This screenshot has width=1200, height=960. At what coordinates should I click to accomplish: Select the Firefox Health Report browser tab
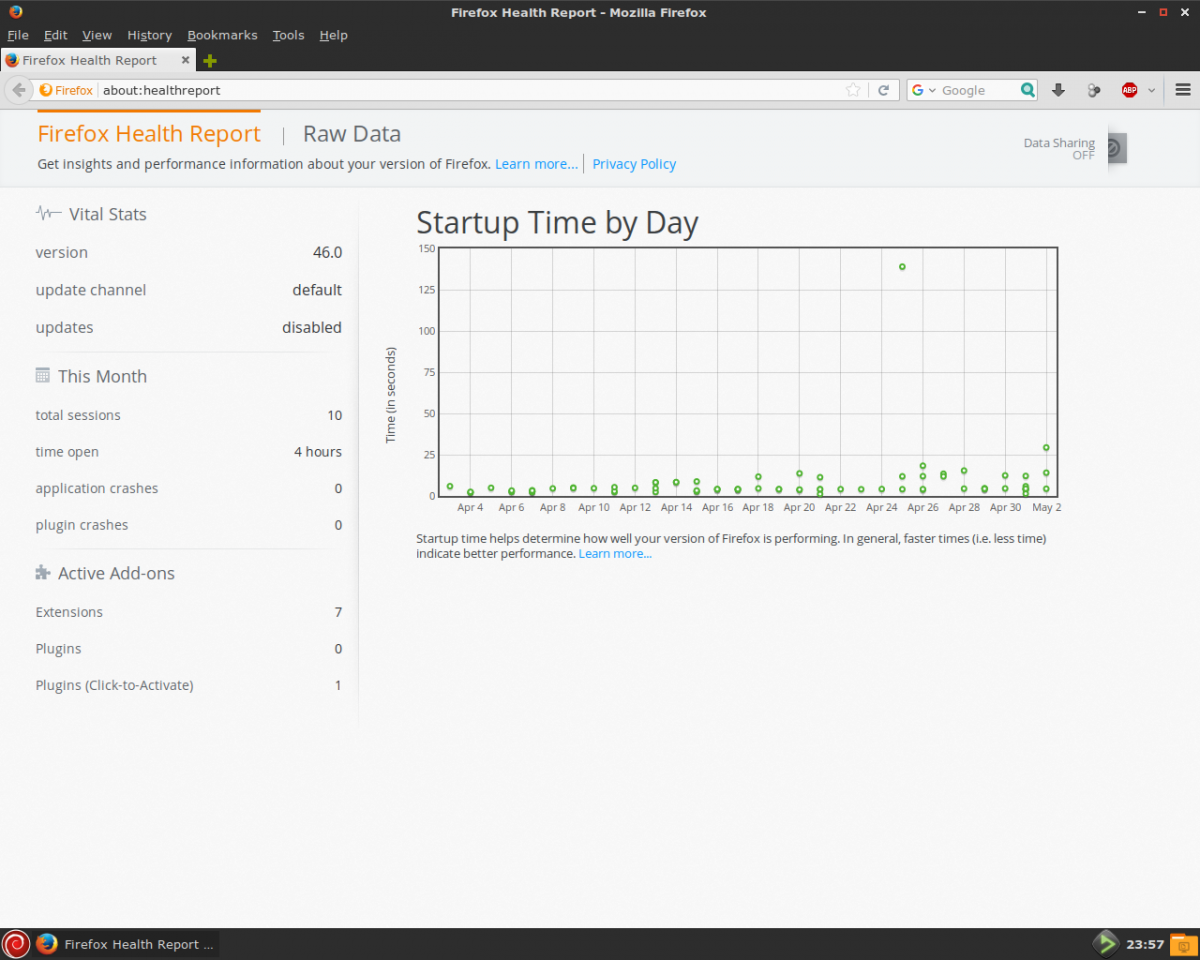tap(98, 60)
